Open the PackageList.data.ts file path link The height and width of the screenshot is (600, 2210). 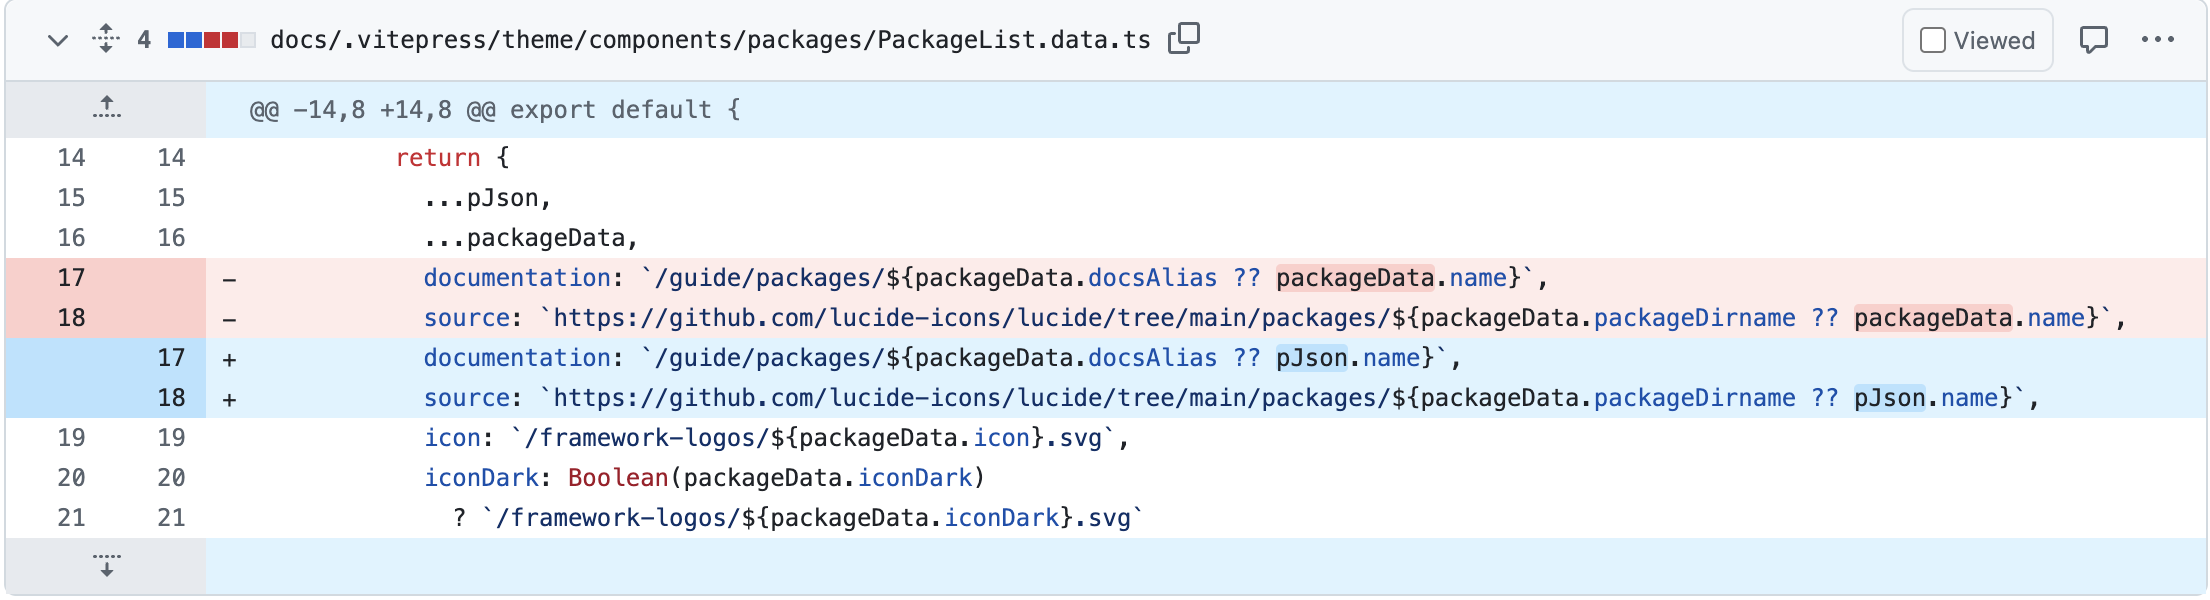click(710, 40)
